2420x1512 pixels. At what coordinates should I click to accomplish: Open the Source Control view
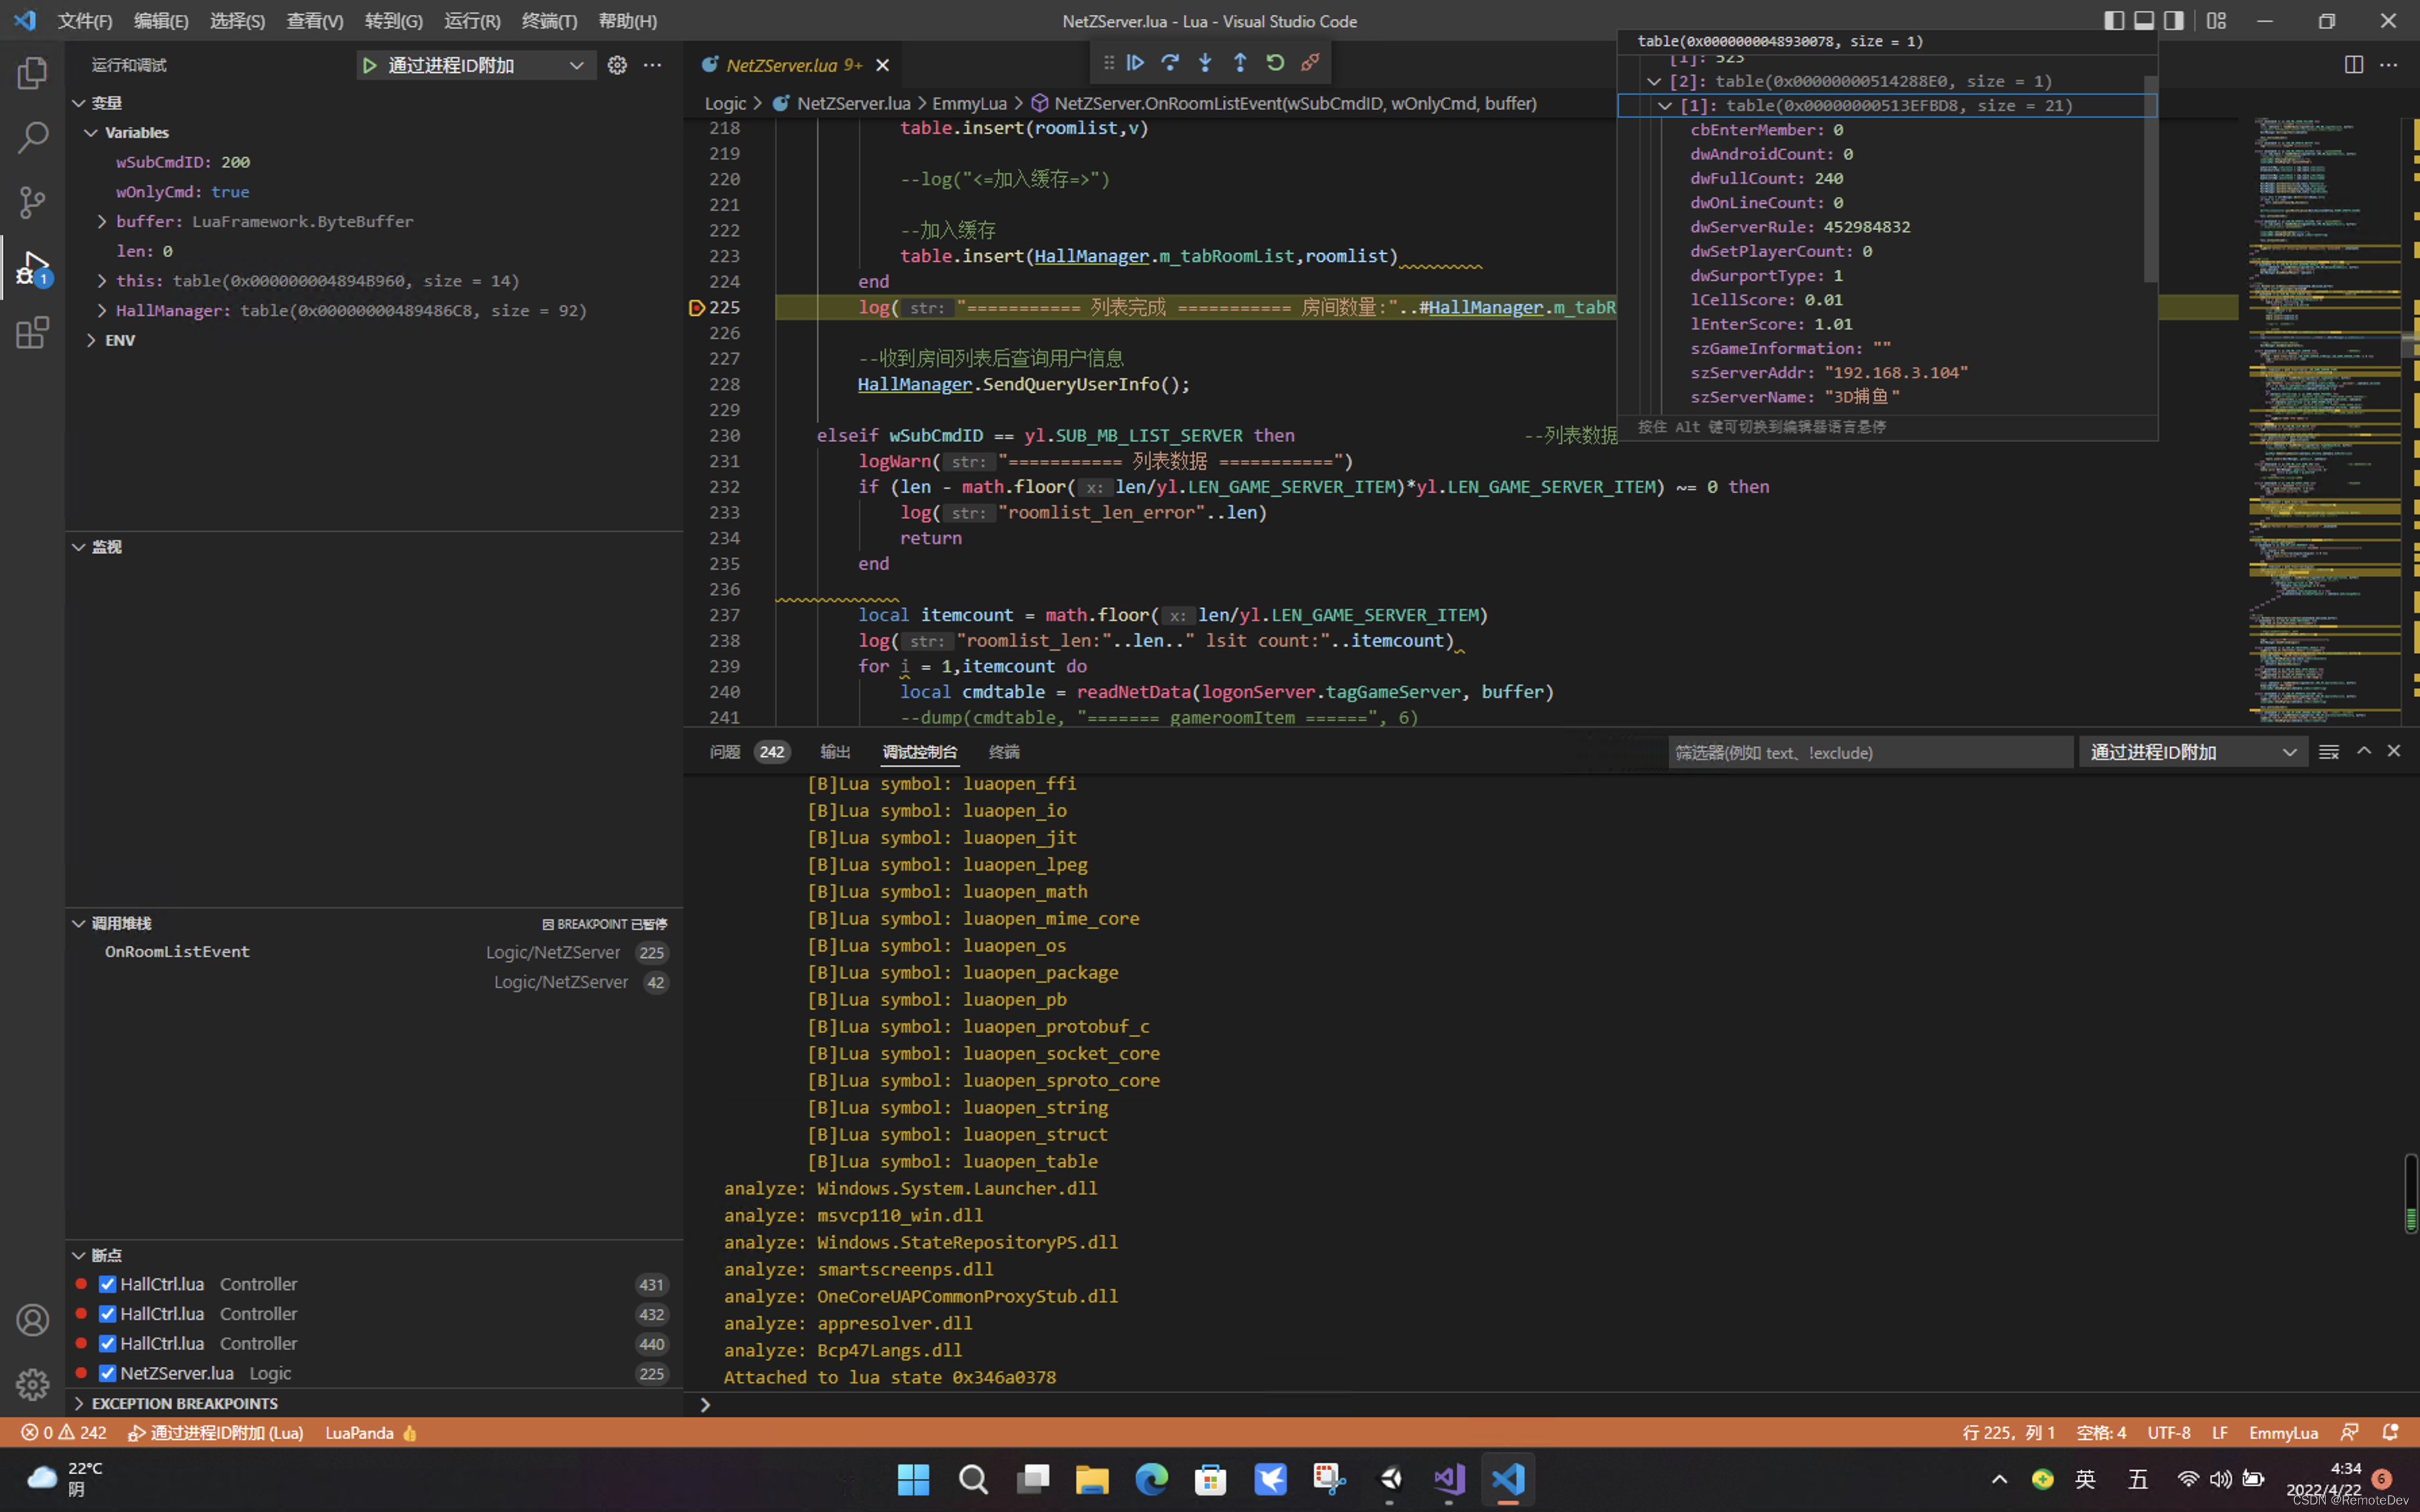click(32, 202)
